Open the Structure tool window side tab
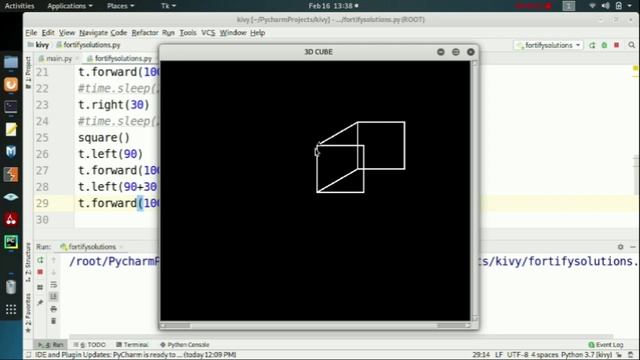The image size is (640, 360). (x=28, y=262)
